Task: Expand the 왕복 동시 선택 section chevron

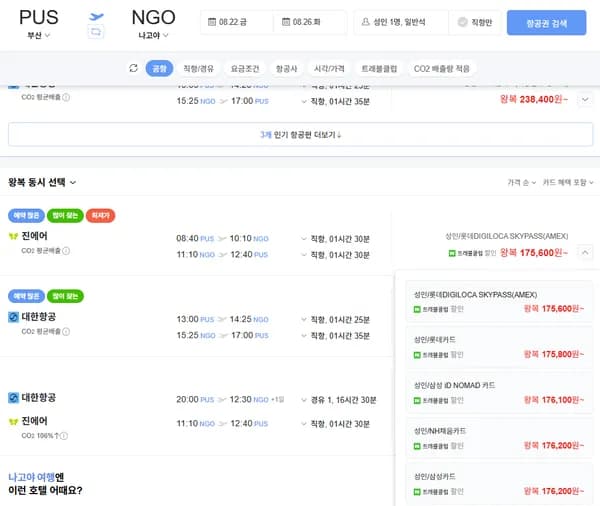Action: pos(73,182)
